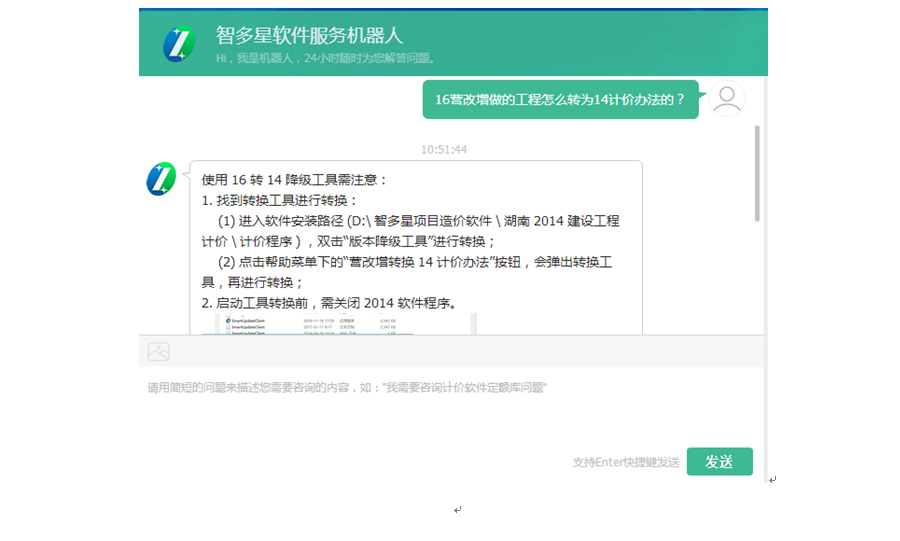Click the 支持Enter快捷键发送 hint text

pos(625,462)
